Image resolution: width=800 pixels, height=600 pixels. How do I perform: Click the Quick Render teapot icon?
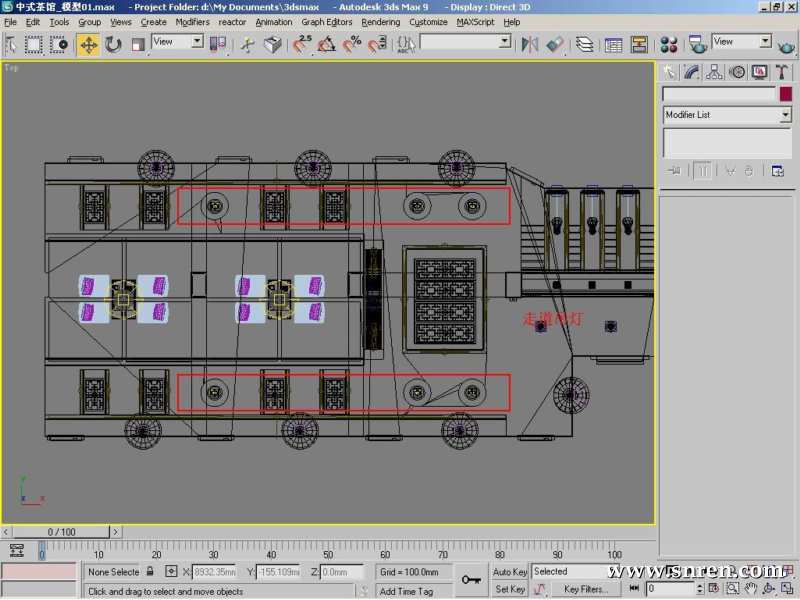pyautogui.click(x=786, y=47)
